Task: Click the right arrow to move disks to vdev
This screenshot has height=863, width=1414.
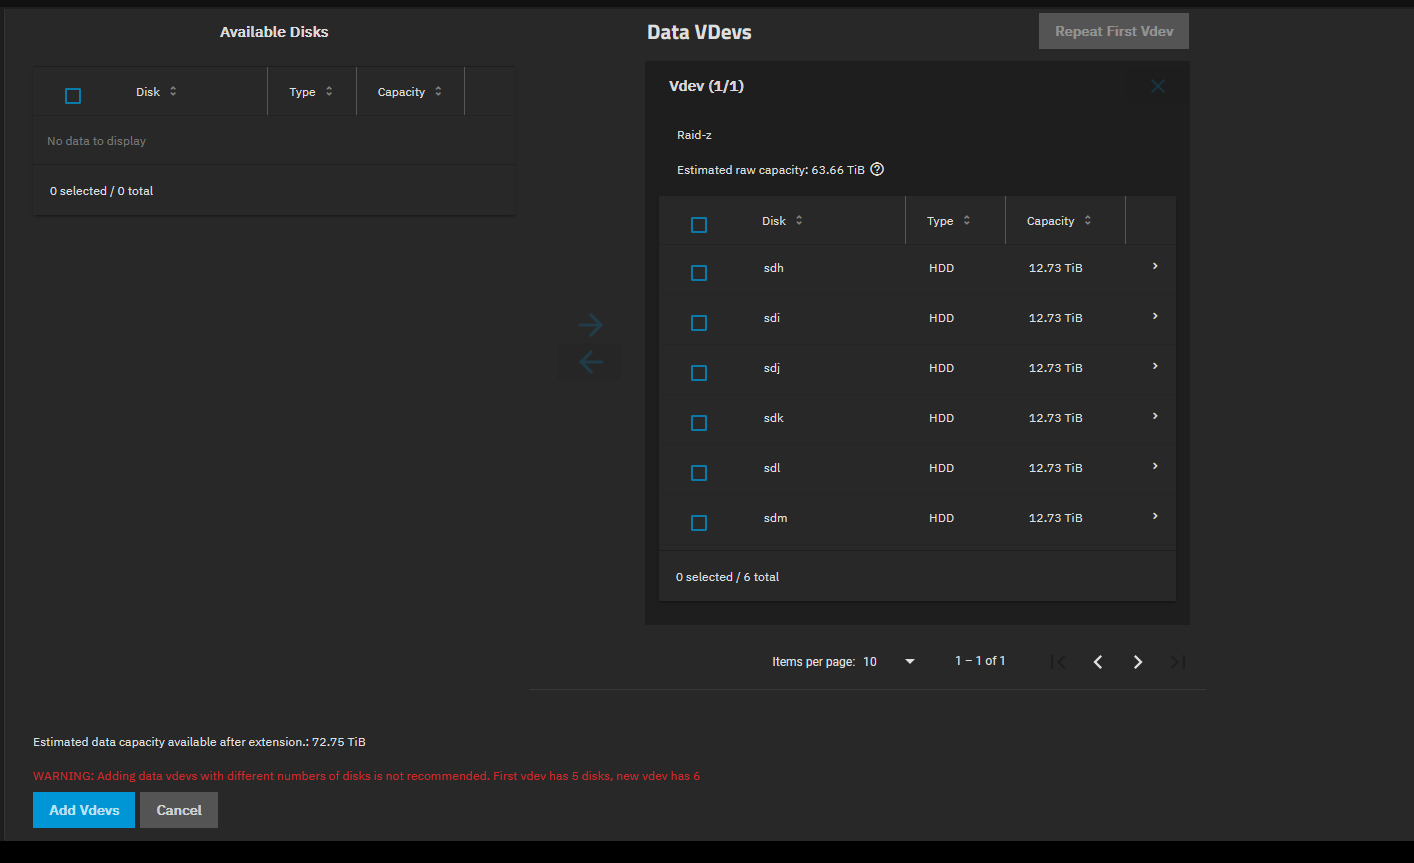Action: tap(590, 325)
